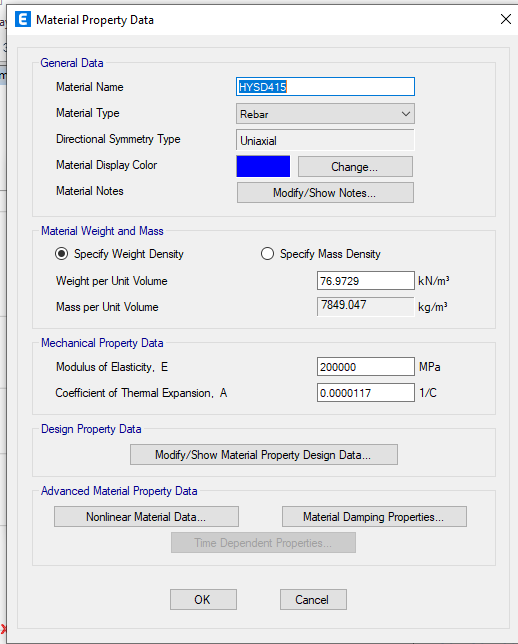Click Weight per Unit Volume field
The image size is (518, 644).
[366, 281]
